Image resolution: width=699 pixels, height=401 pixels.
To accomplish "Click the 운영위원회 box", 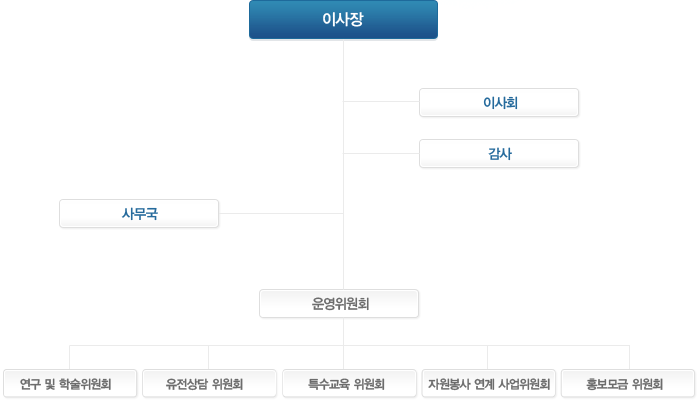I will [339, 303].
